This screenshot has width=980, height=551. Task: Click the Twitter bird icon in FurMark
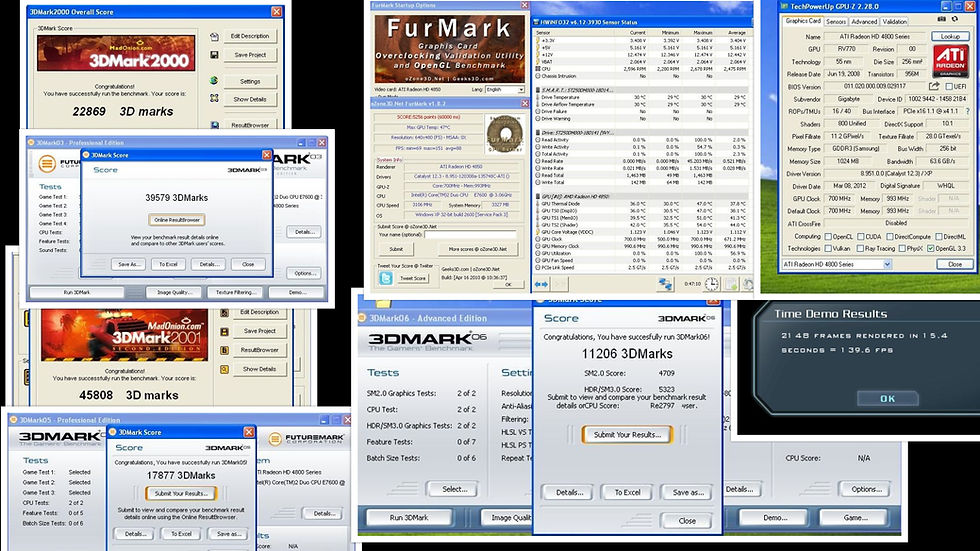tap(386, 278)
